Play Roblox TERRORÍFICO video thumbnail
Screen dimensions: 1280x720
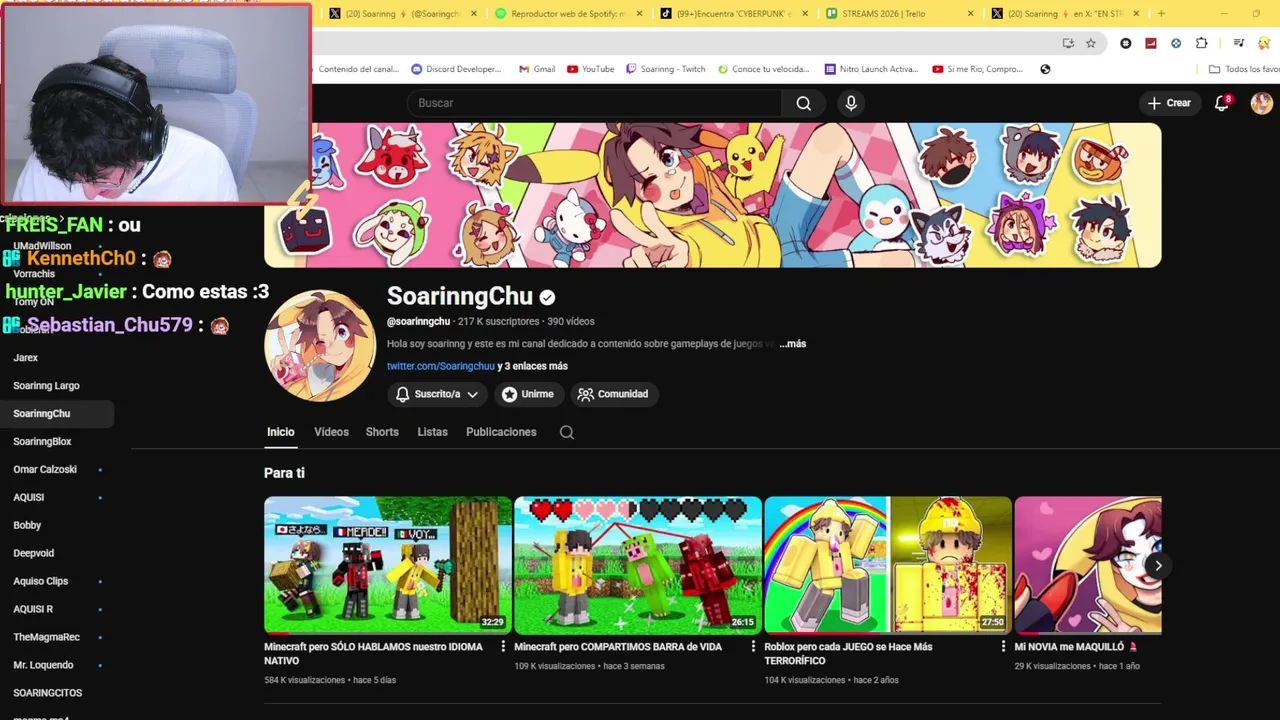(888, 565)
